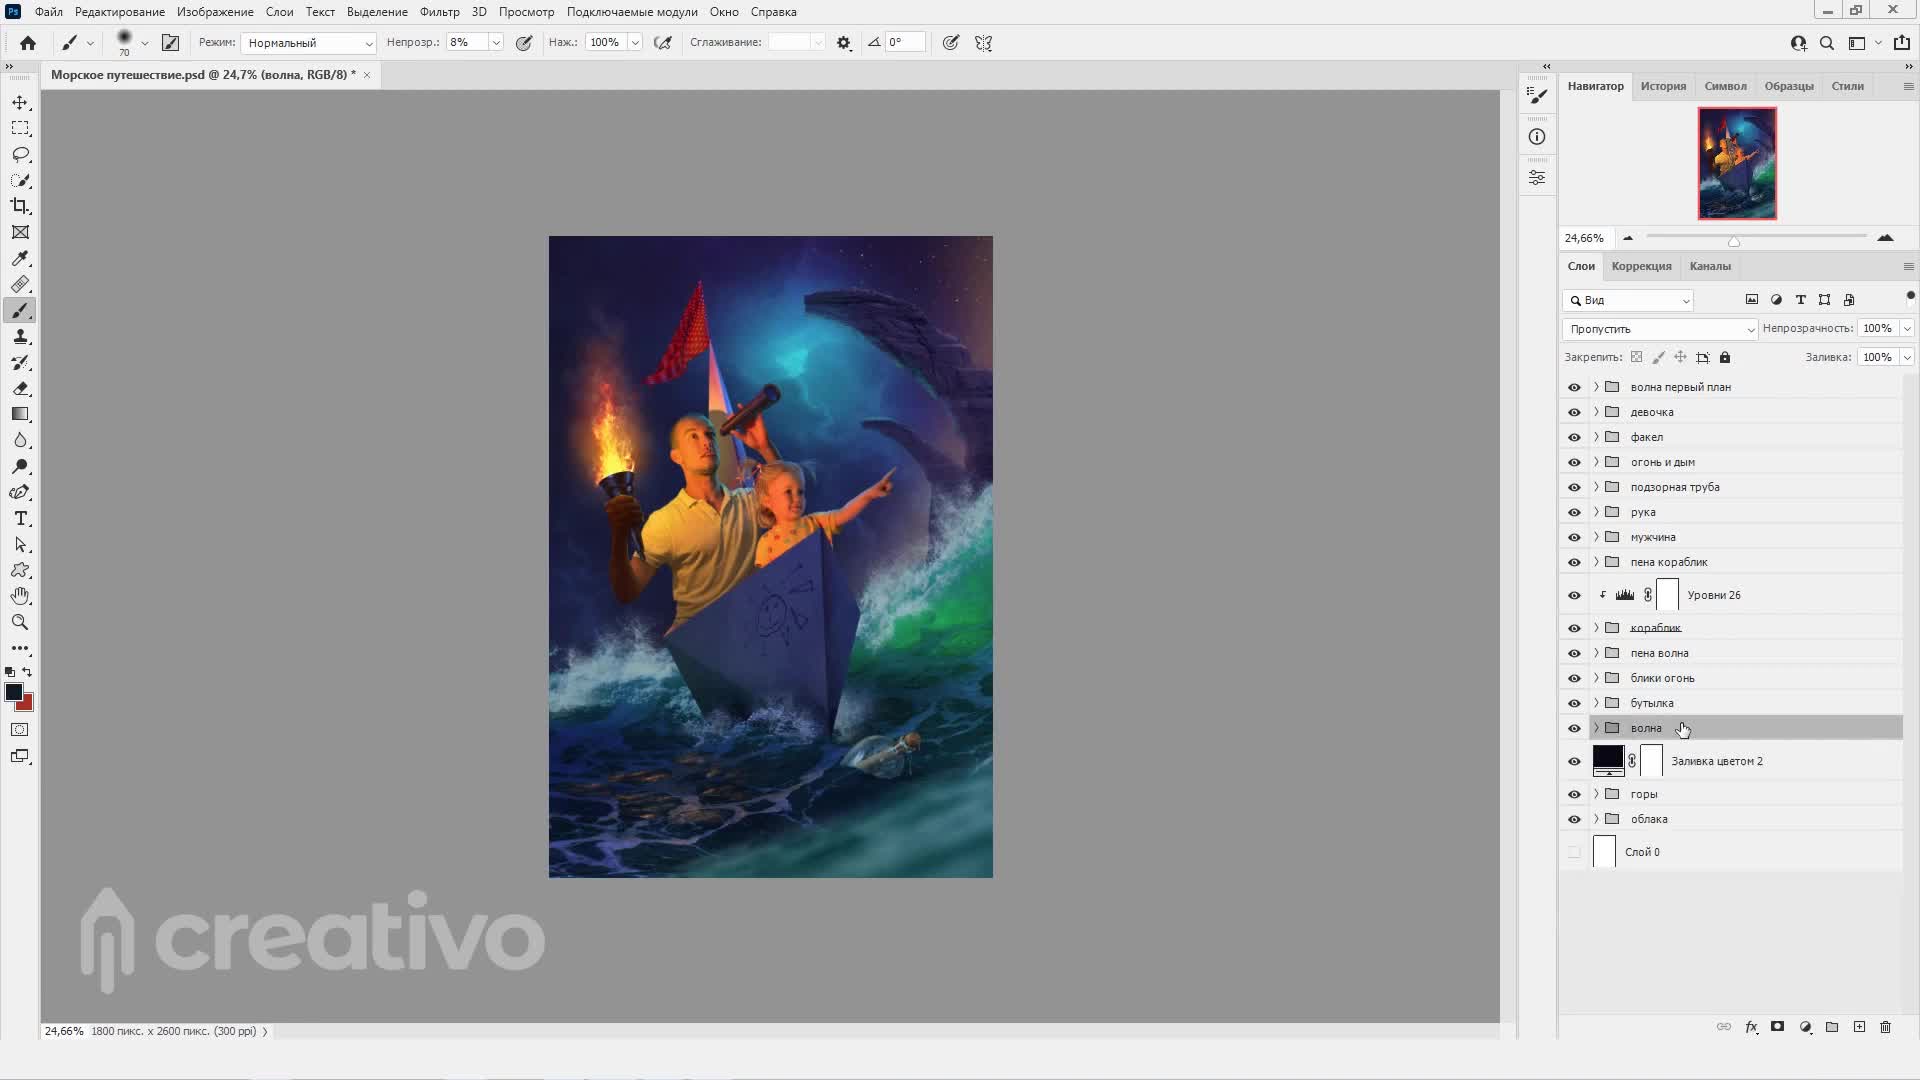Image resolution: width=1920 pixels, height=1080 pixels.
Task: Select the Crop tool
Action: 20,206
